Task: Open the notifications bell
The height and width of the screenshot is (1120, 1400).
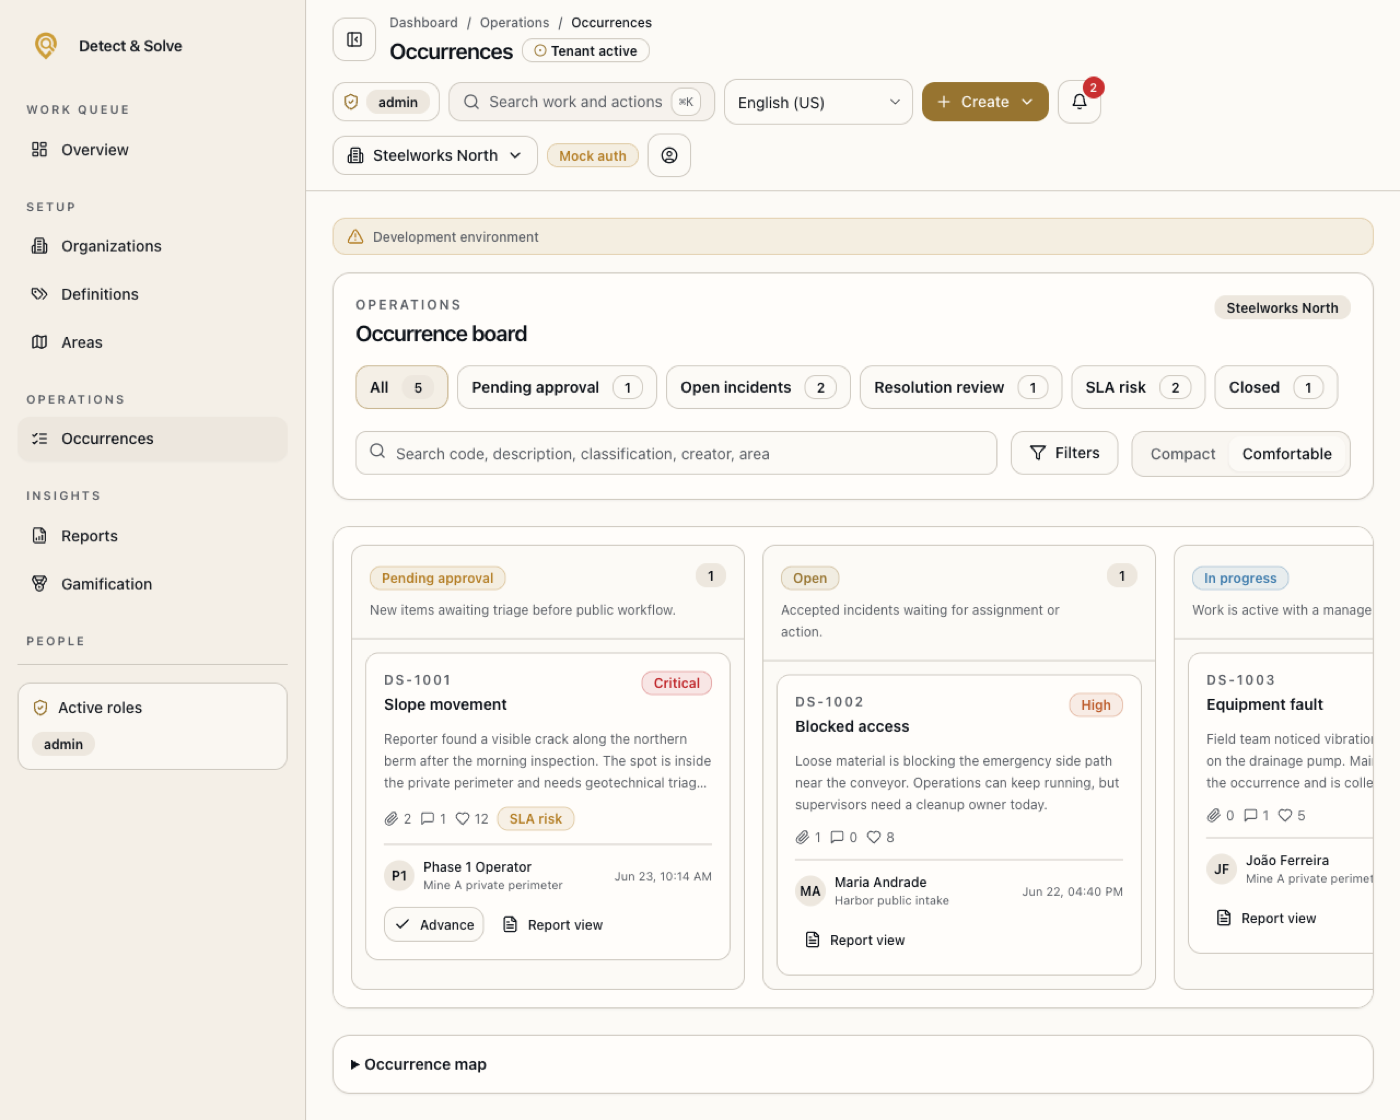Action: (x=1079, y=102)
